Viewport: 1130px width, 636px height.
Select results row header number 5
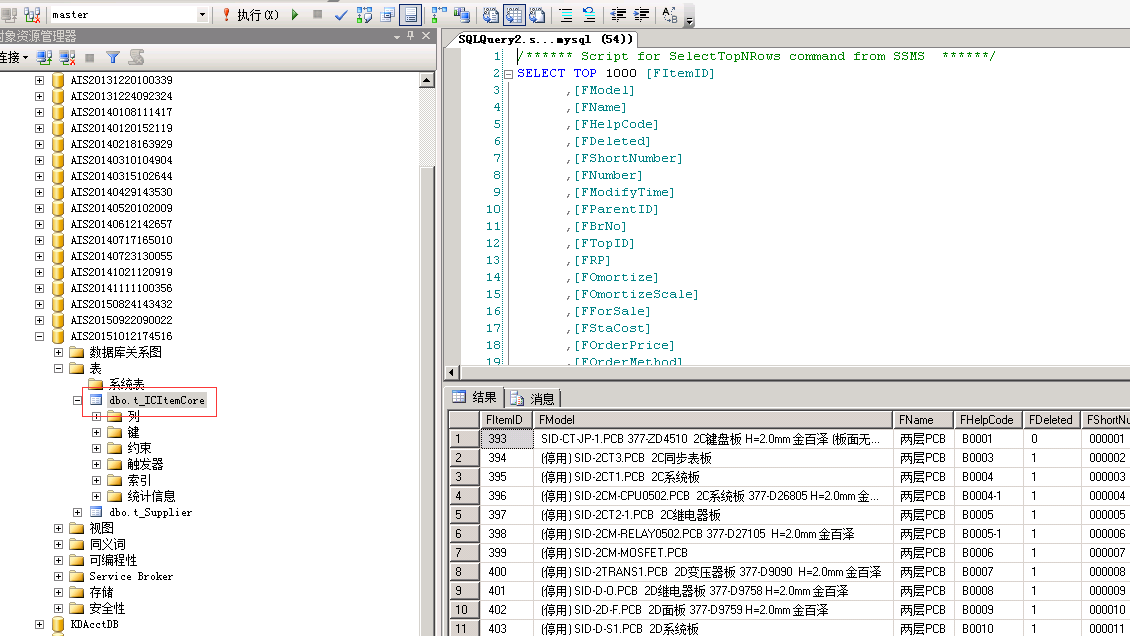click(x=464, y=515)
